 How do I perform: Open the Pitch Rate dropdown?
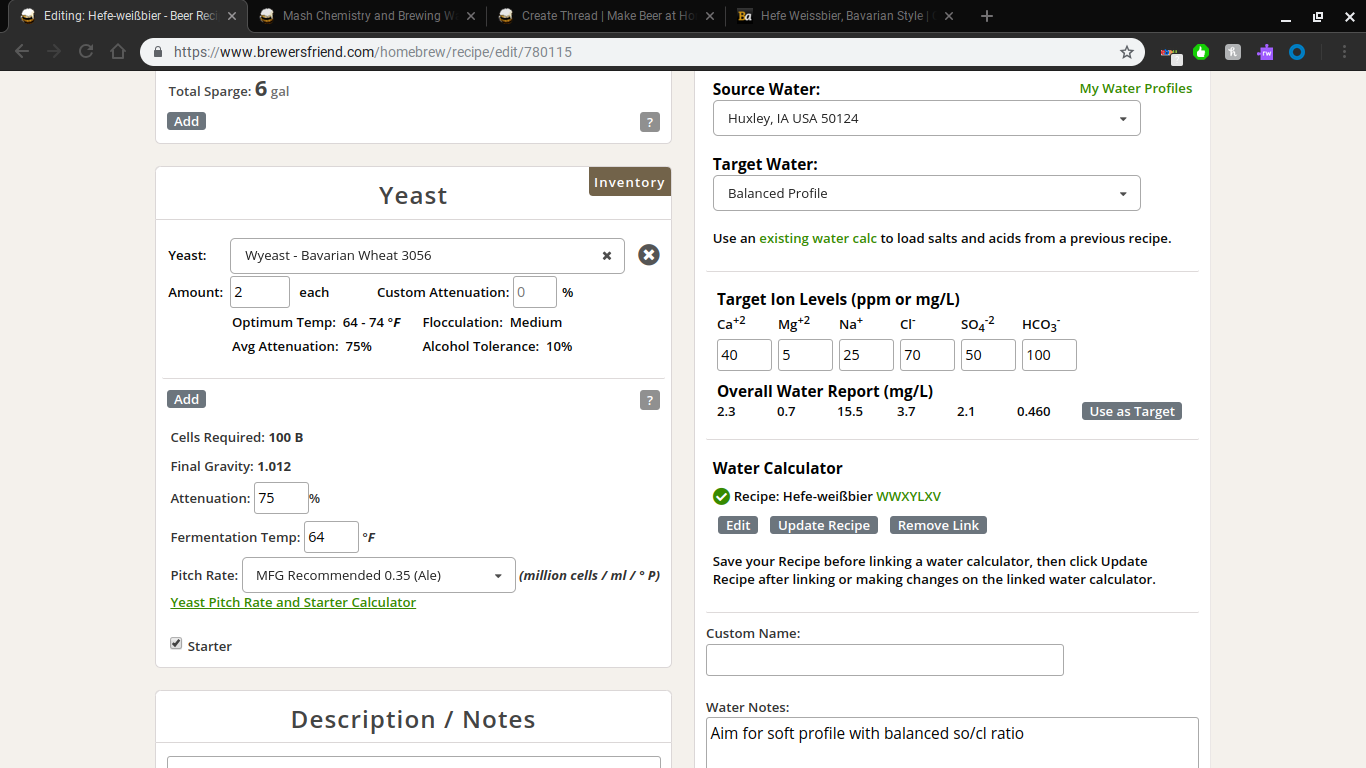[379, 575]
